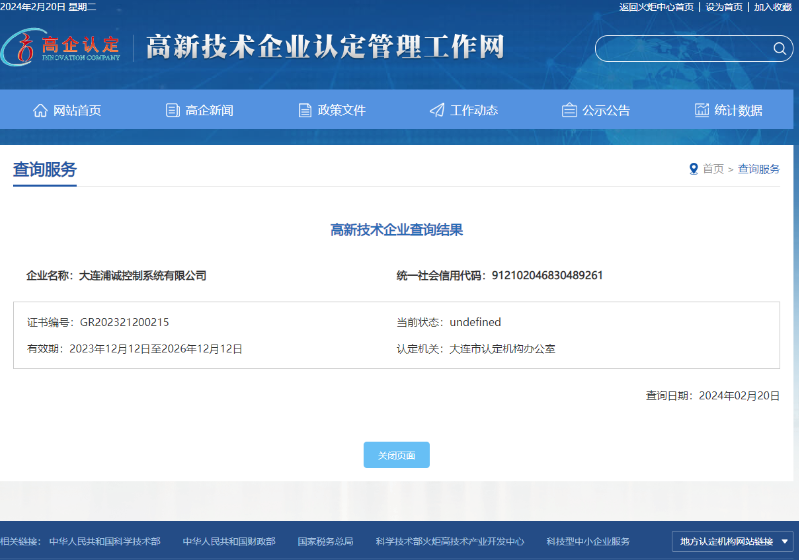Click the news icon beside 高企新闻
Image resolution: width=799 pixels, height=560 pixels.
click(x=173, y=110)
